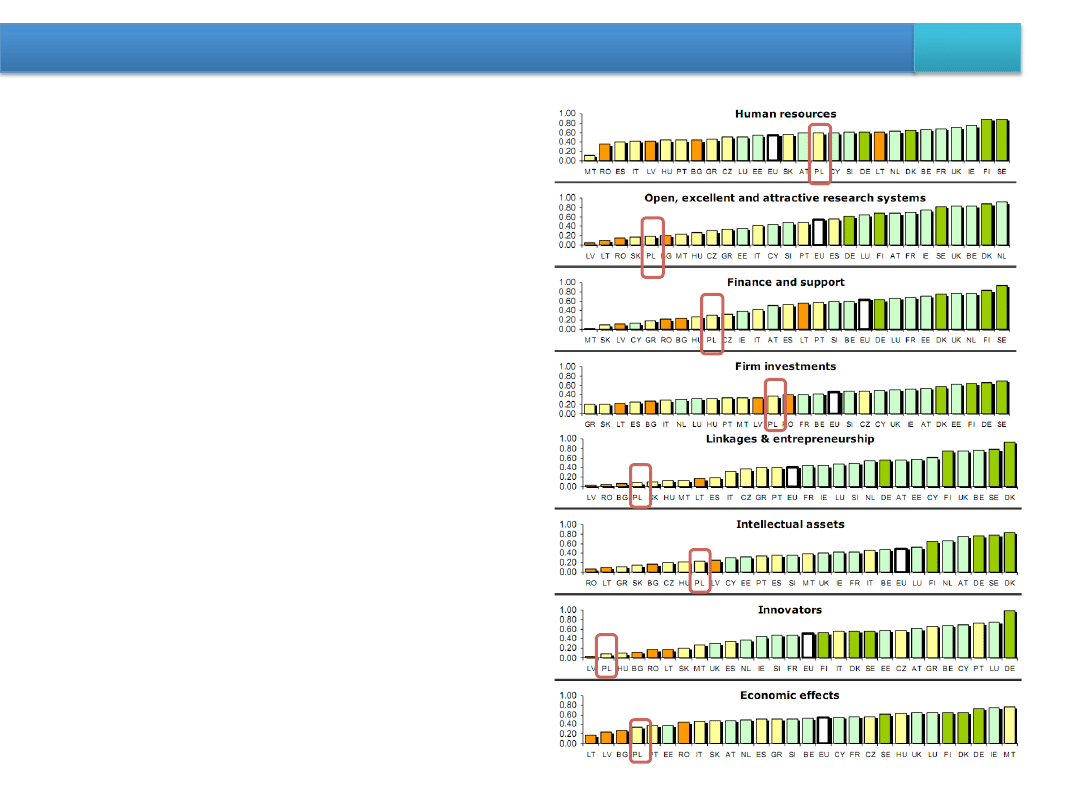The width and height of the screenshot is (1080, 810).
Task: Select PL highlight box in Intellectual assets chart
Action: point(700,569)
